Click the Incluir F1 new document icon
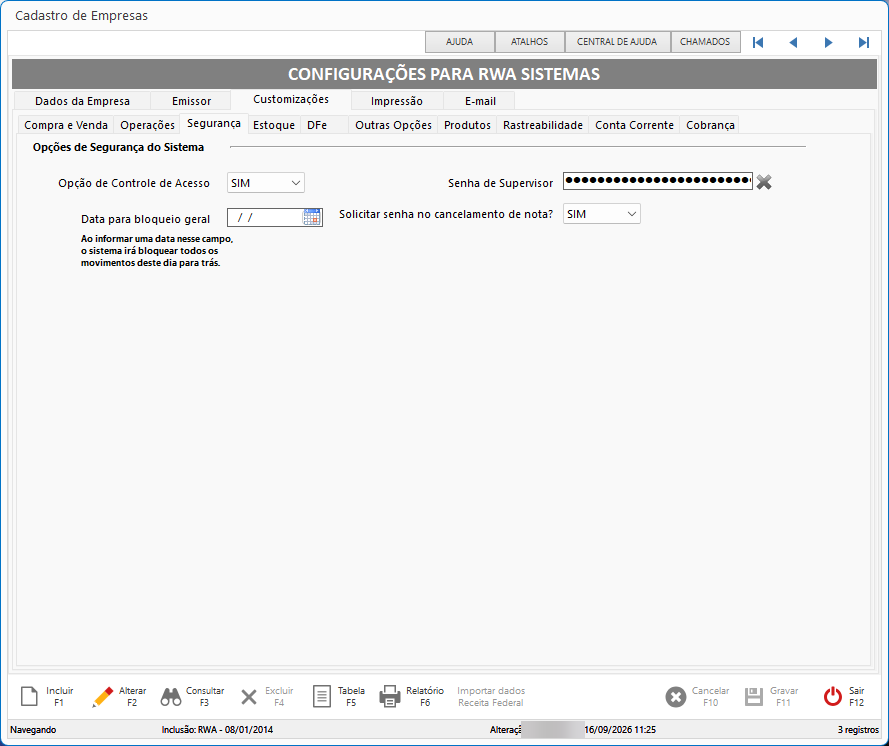This screenshot has height=746, width=889. pos(29,697)
